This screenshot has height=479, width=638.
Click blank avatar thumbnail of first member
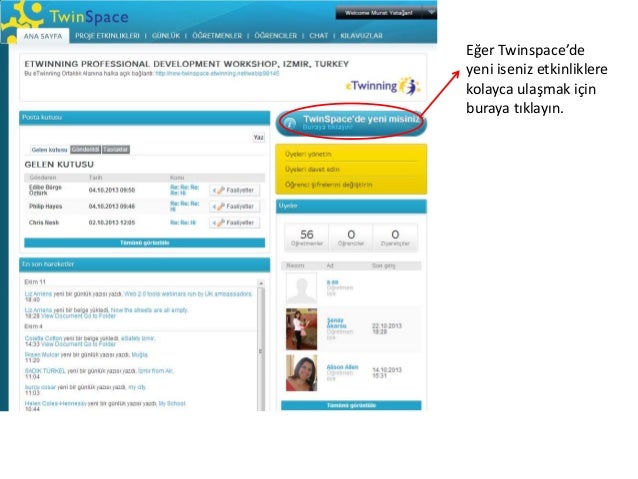coord(302,288)
